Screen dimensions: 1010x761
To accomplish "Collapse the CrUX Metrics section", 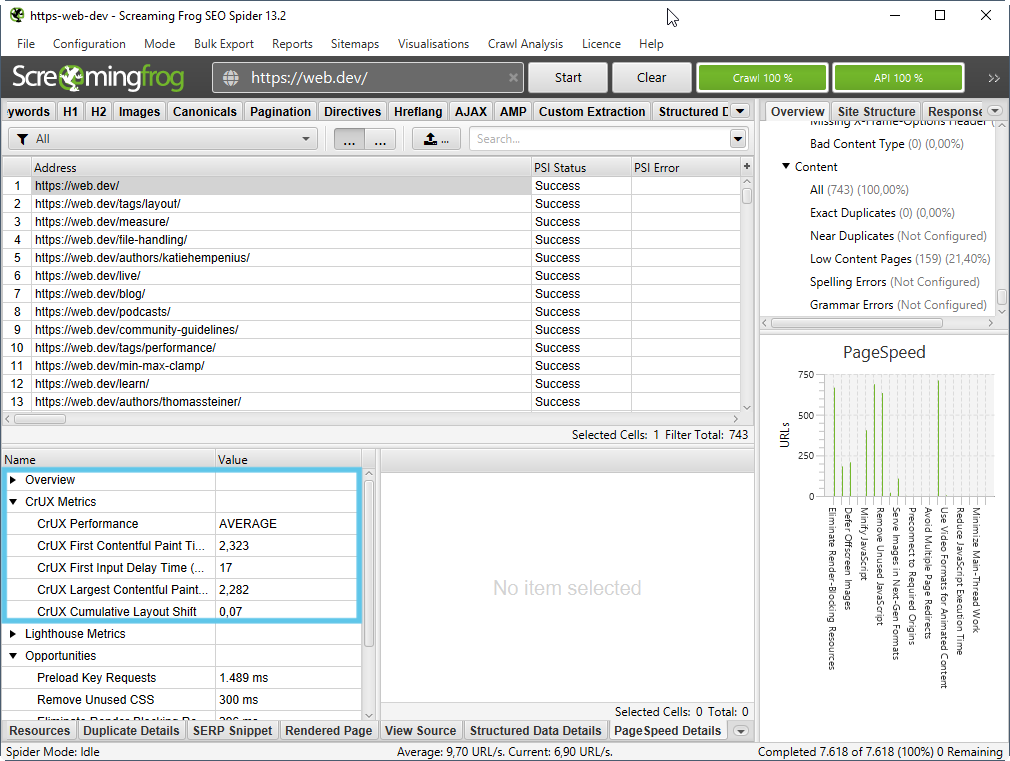I will point(13,502).
